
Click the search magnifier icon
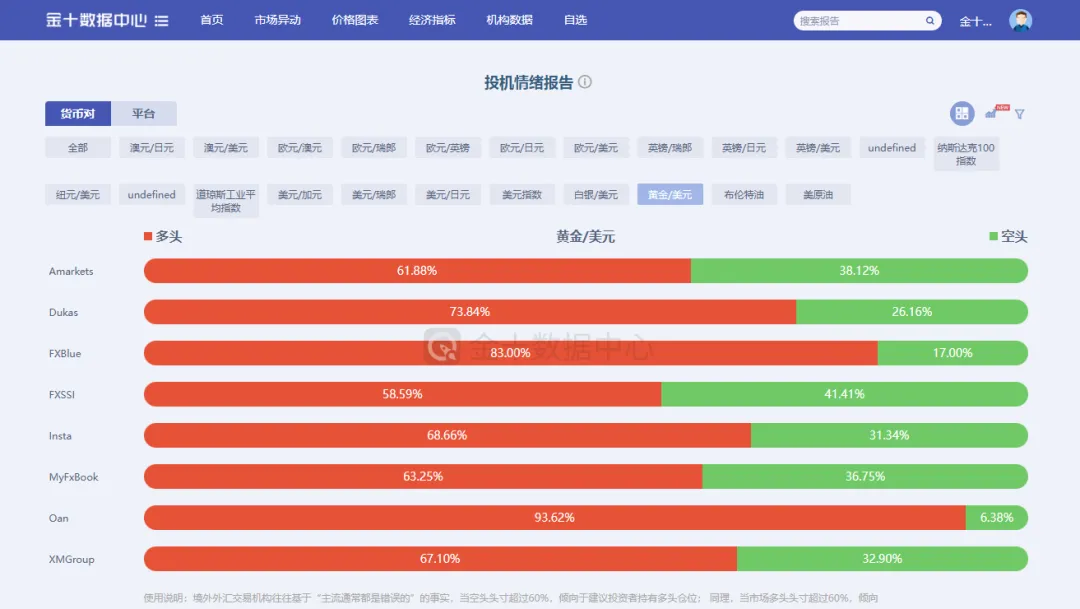point(930,21)
